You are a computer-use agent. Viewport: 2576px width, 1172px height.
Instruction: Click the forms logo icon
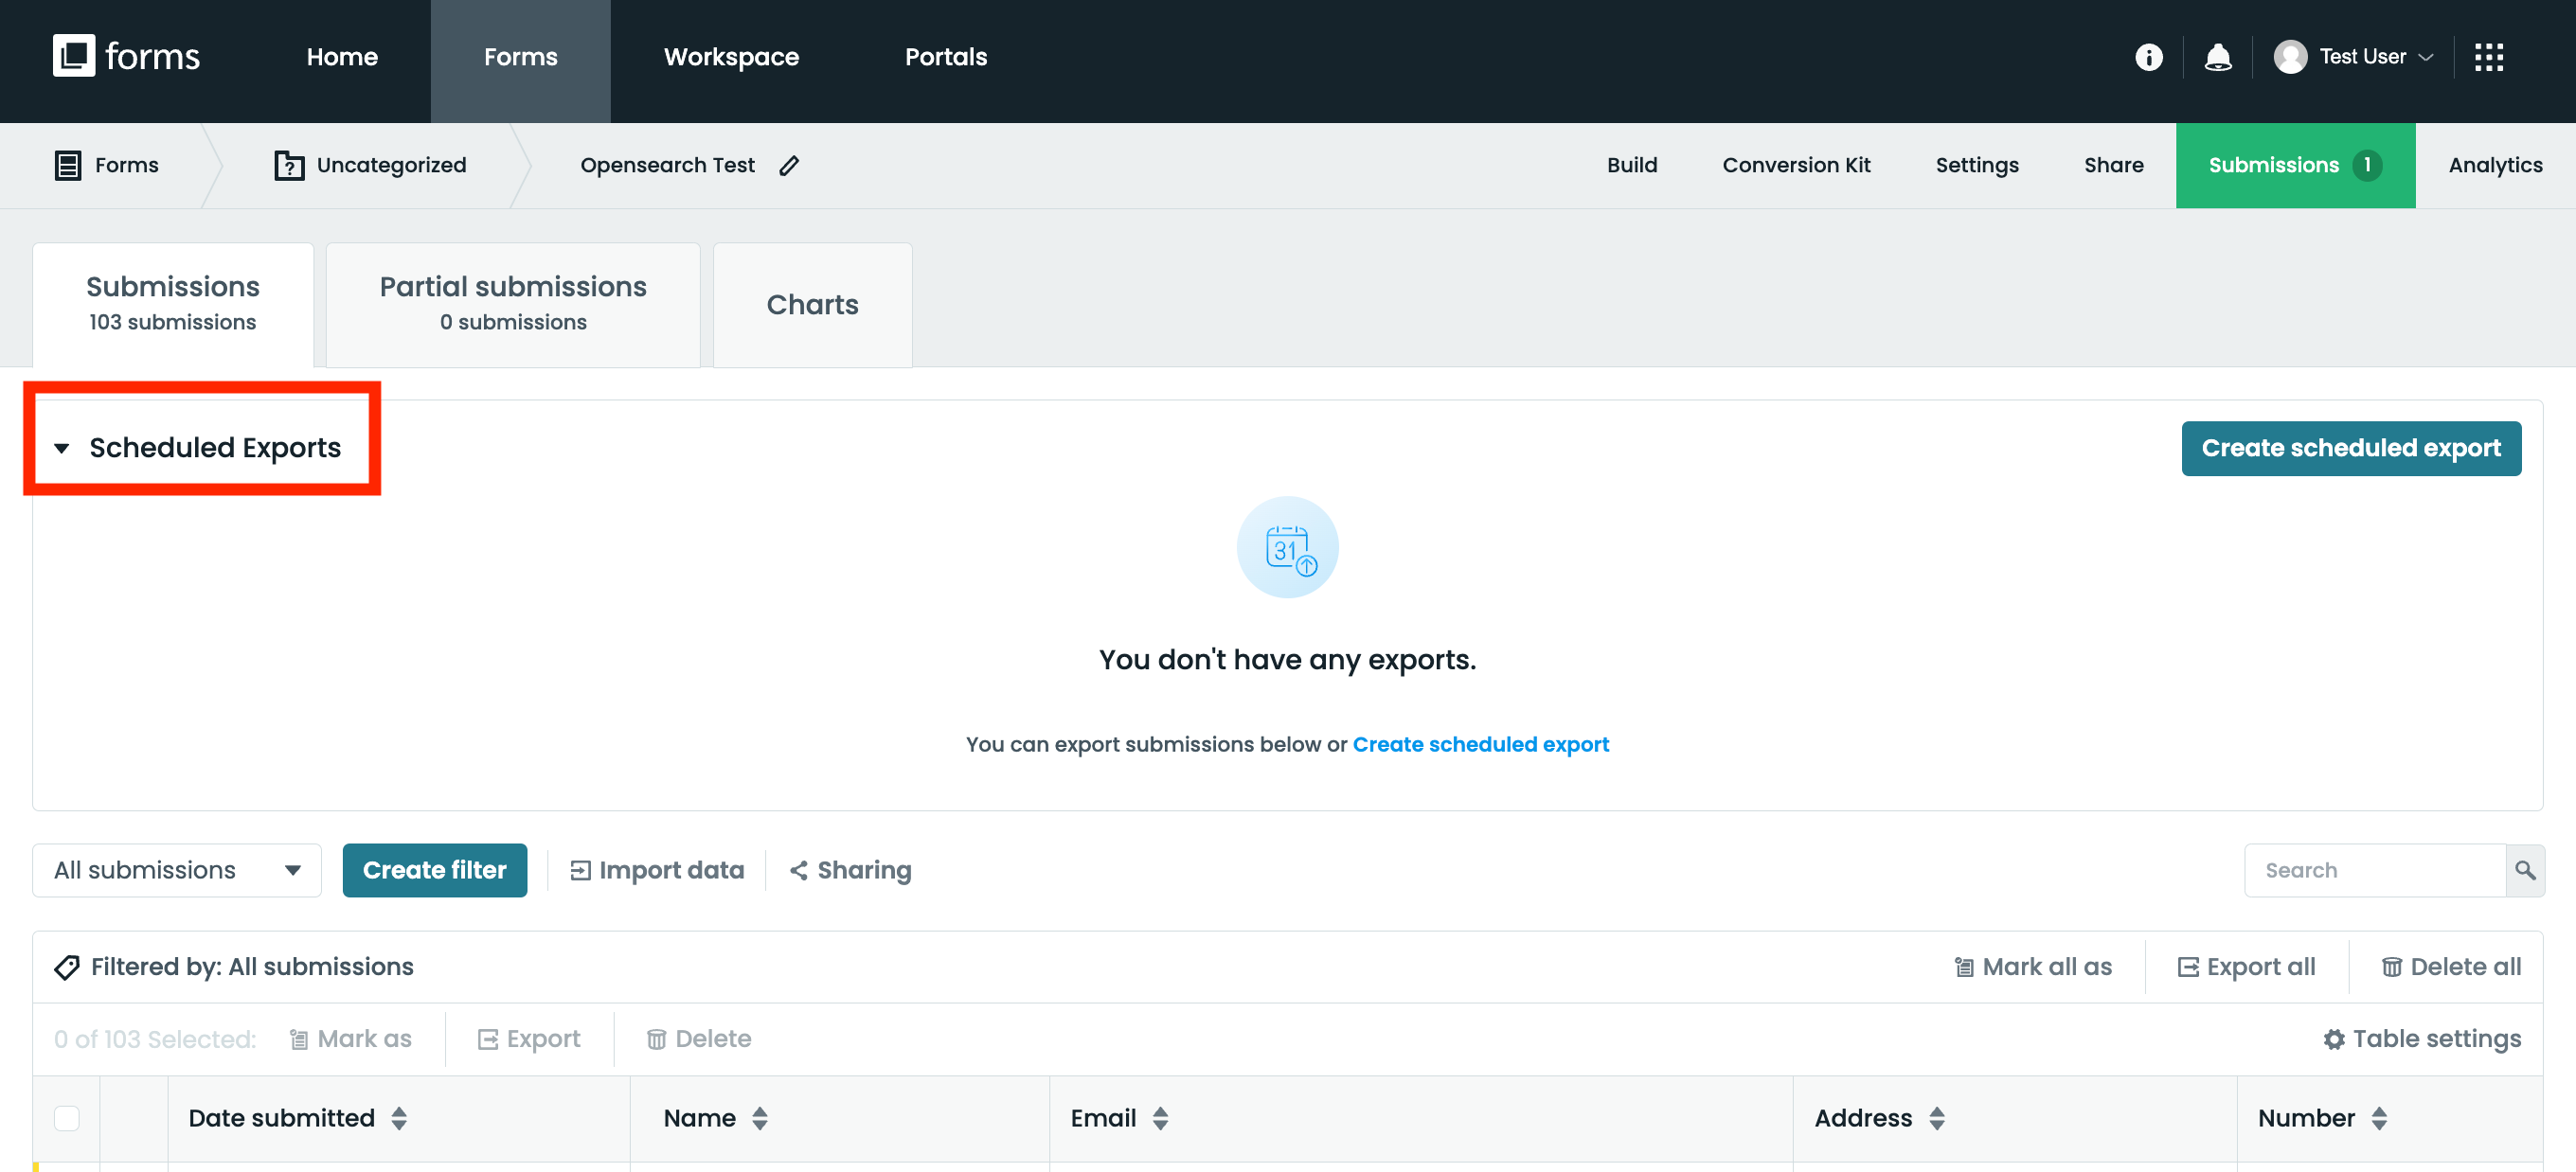74,56
